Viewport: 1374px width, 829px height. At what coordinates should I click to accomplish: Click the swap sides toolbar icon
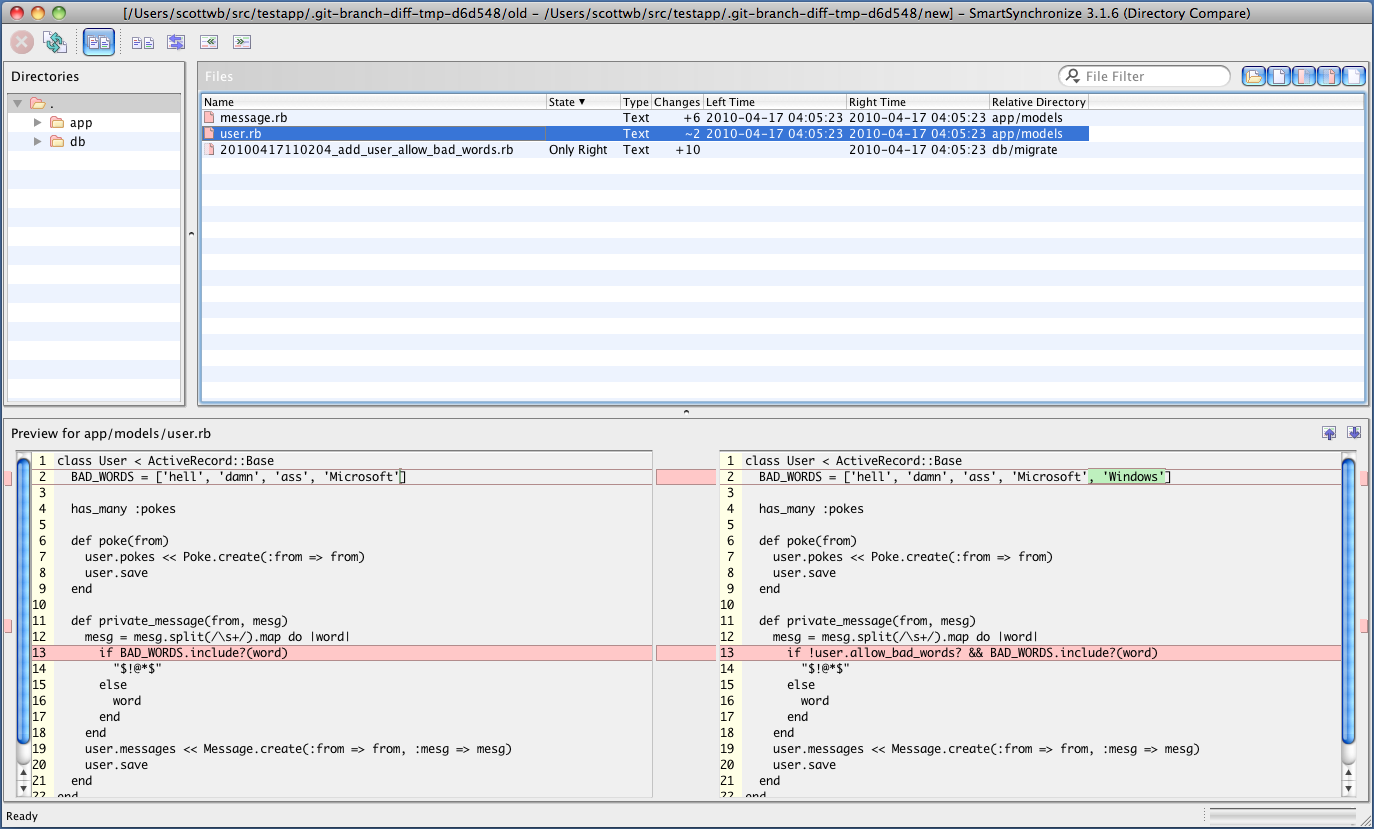pos(176,42)
